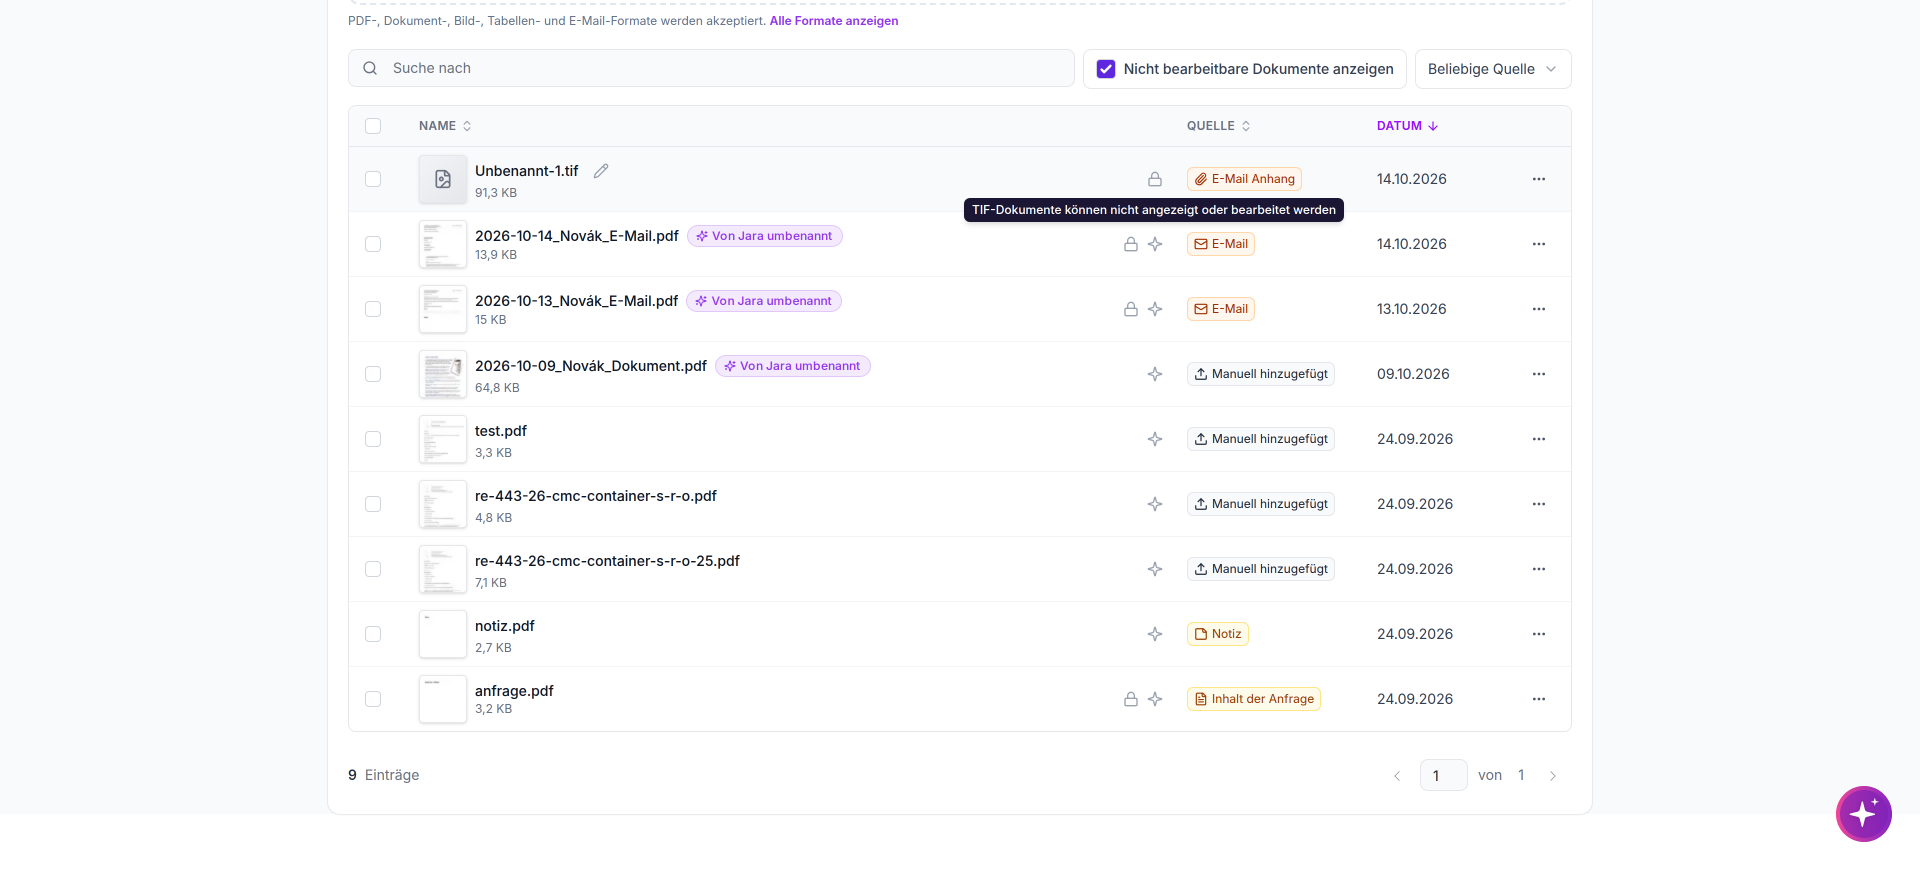The height and width of the screenshot is (870, 1920).
Task: Click the sparkle icon for re-443-26-cmc-container-s-r-o.pdf
Action: click(1155, 504)
